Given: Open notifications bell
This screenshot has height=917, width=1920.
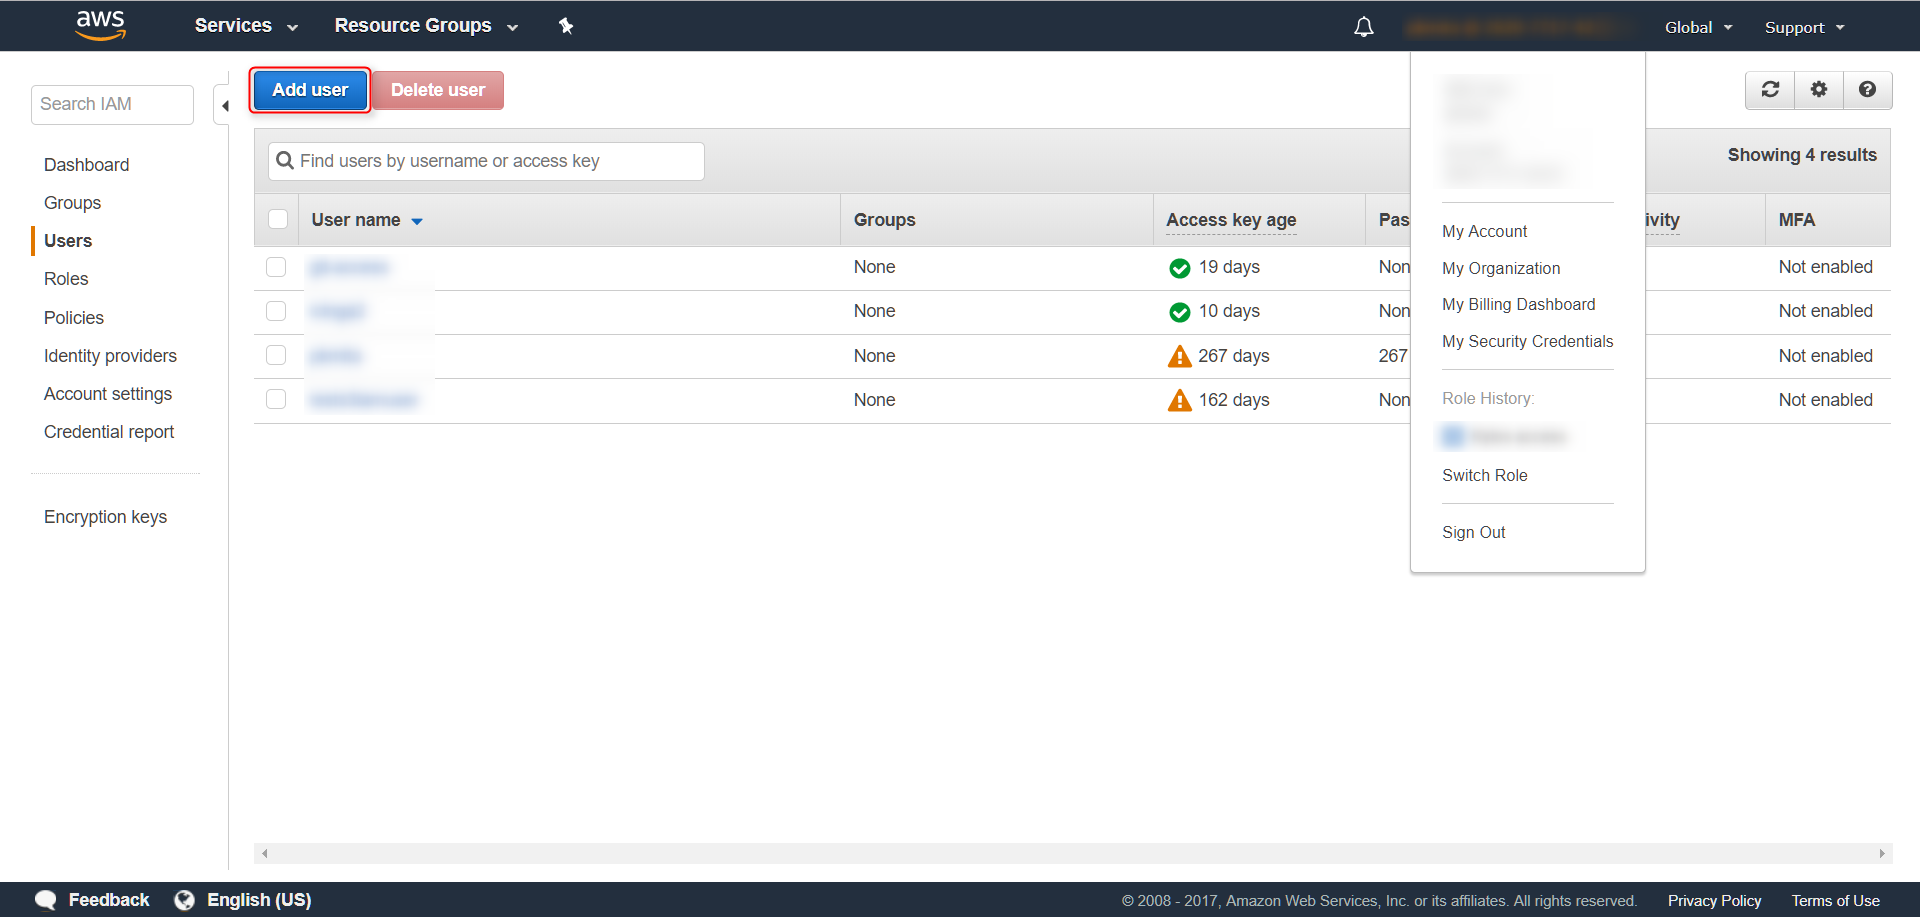Looking at the screenshot, I should coord(1364,27).
